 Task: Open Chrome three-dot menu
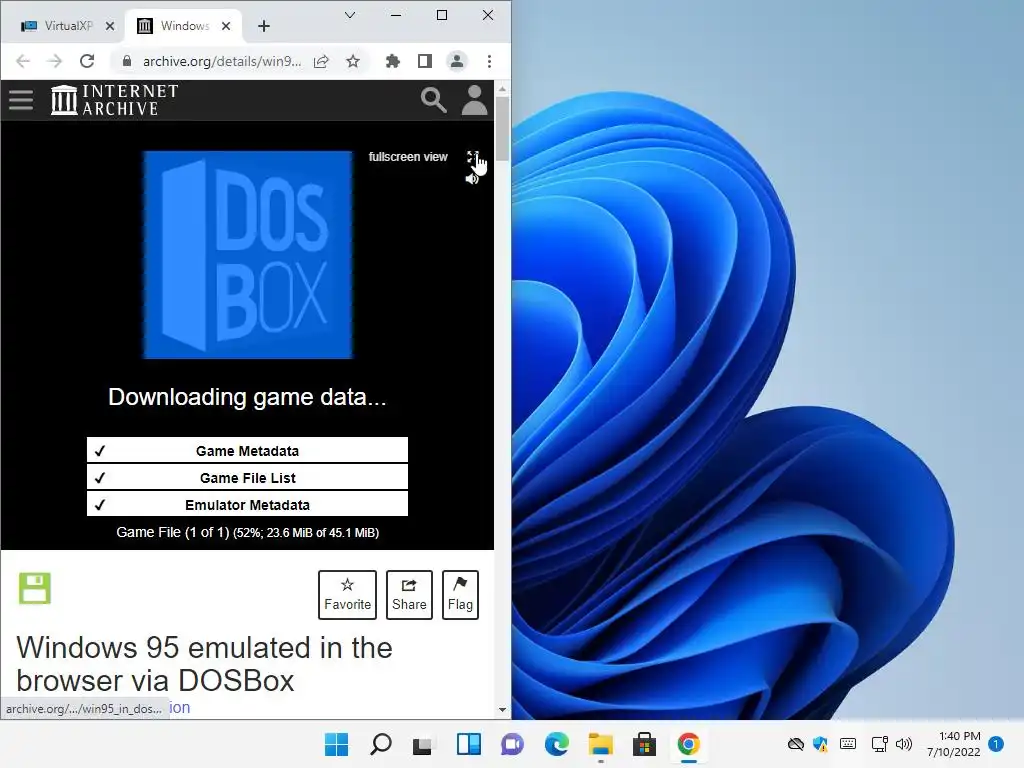point(489,61)
